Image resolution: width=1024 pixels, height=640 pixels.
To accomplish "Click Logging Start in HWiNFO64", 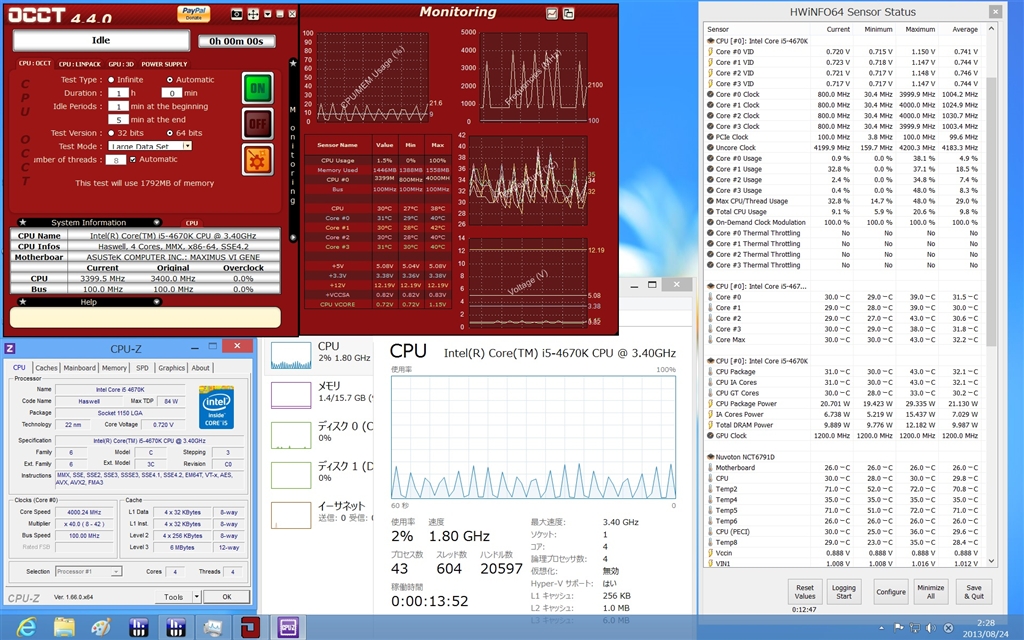I will [x=843, y=592].
